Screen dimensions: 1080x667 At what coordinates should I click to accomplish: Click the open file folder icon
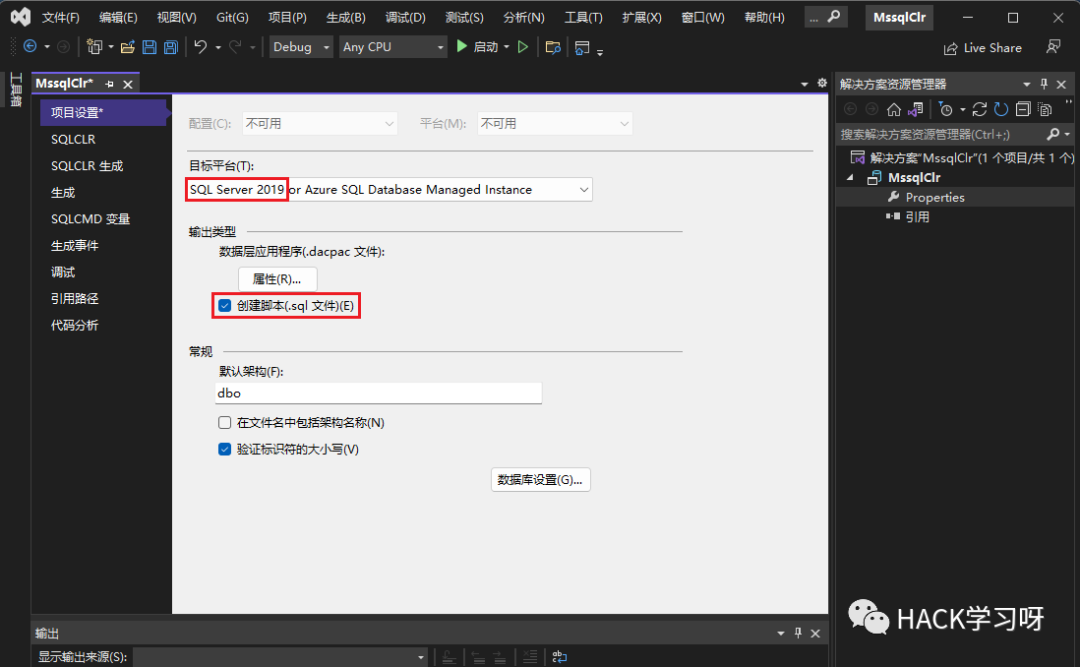[127, 47]
